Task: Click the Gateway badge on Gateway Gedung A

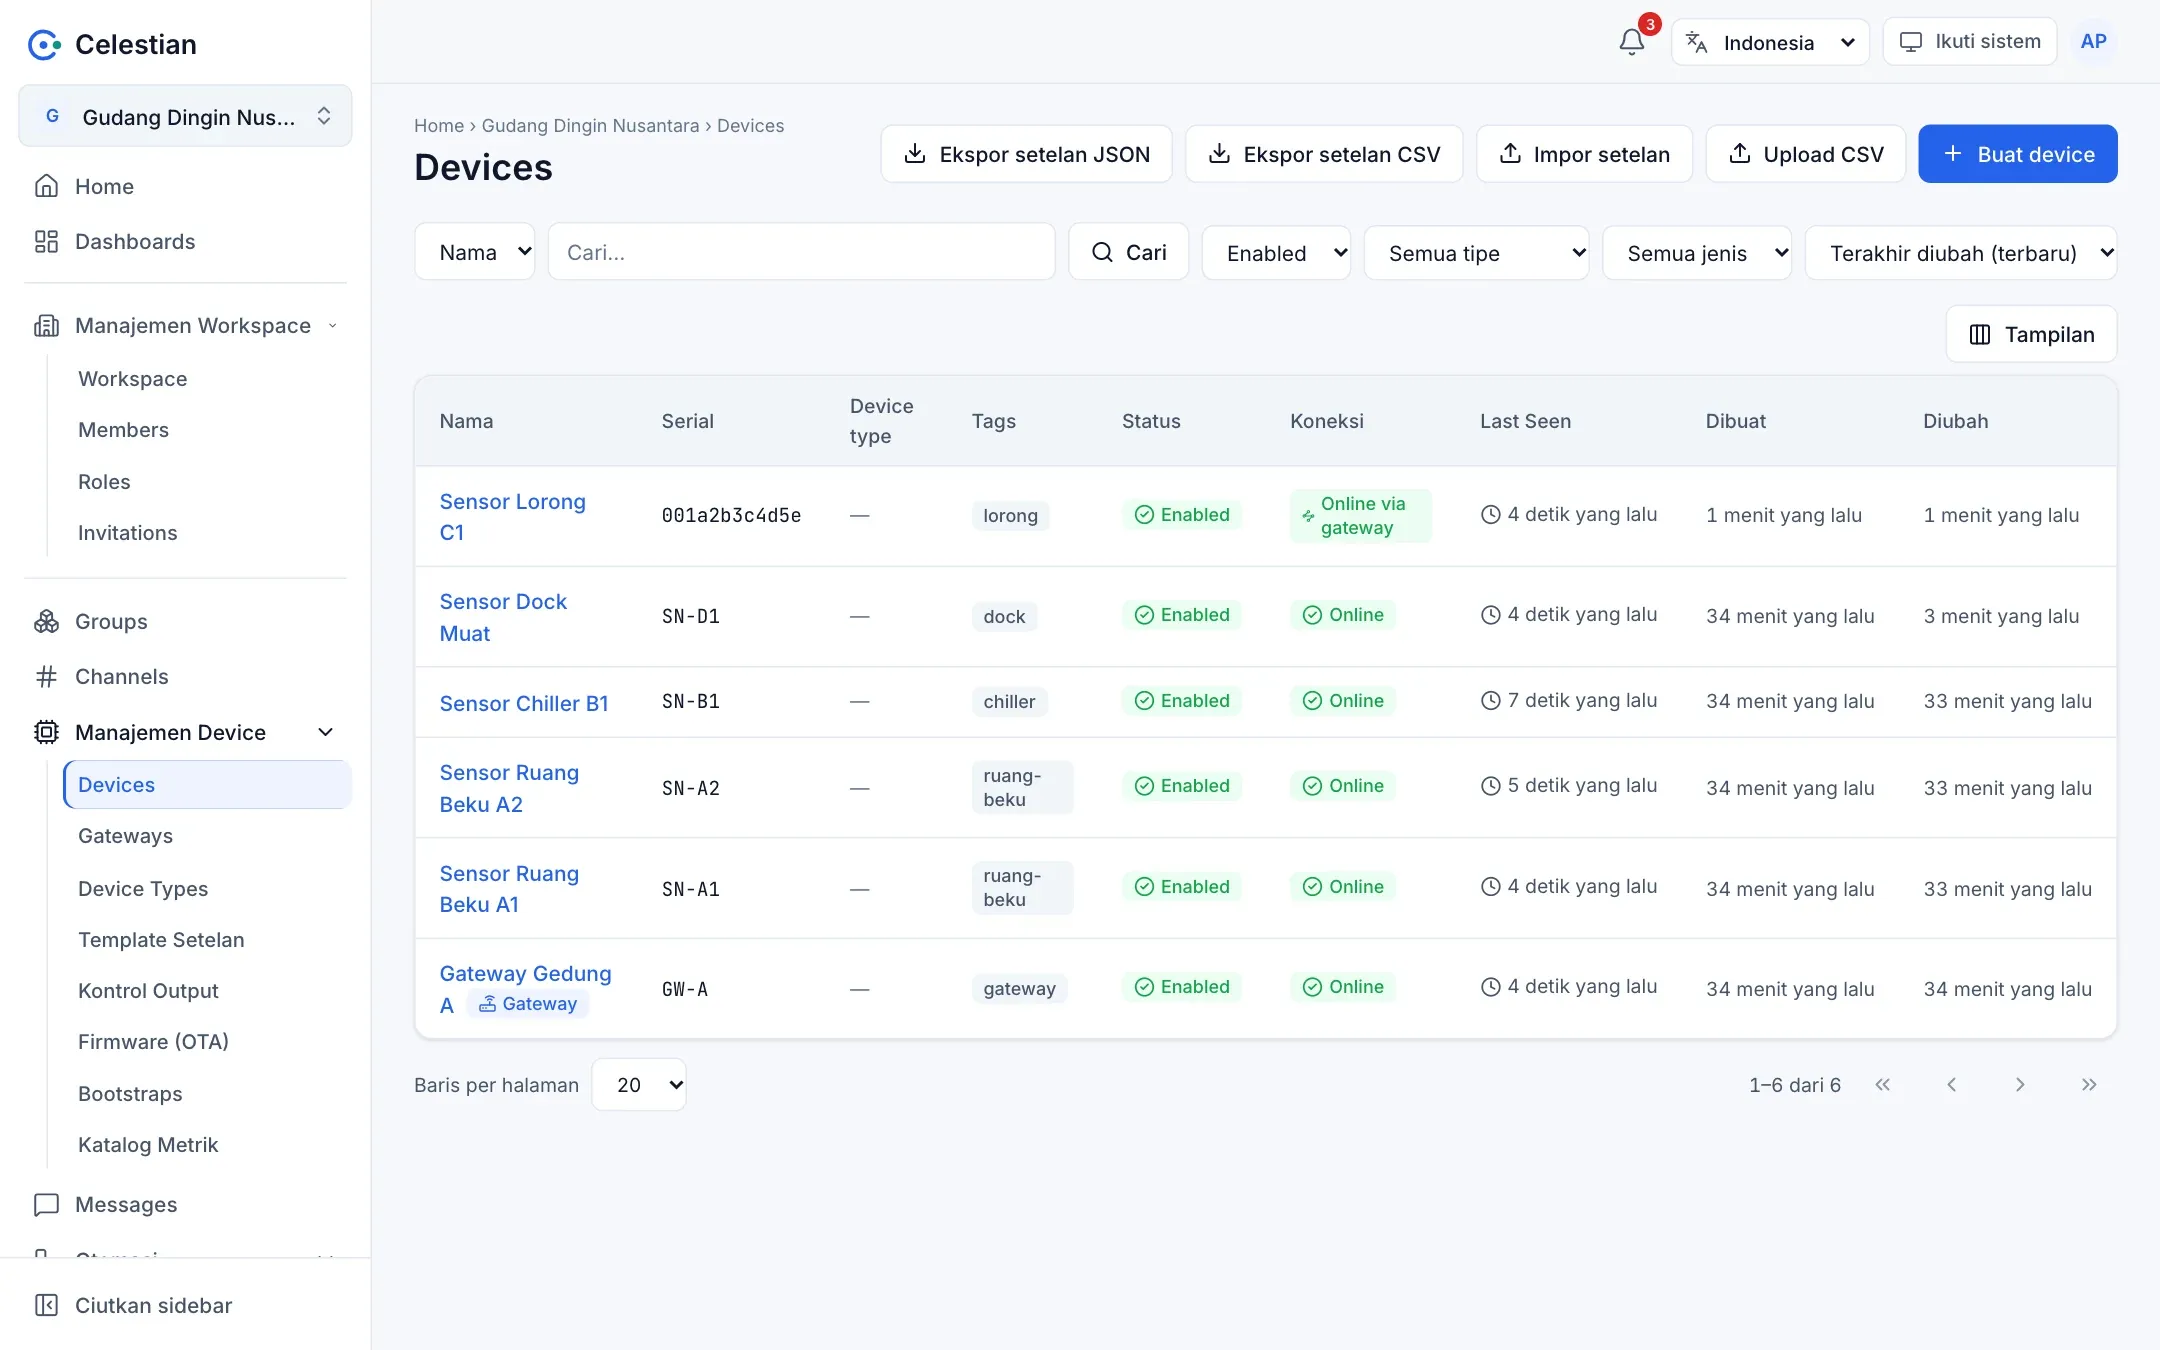Action: (528, 1004)
